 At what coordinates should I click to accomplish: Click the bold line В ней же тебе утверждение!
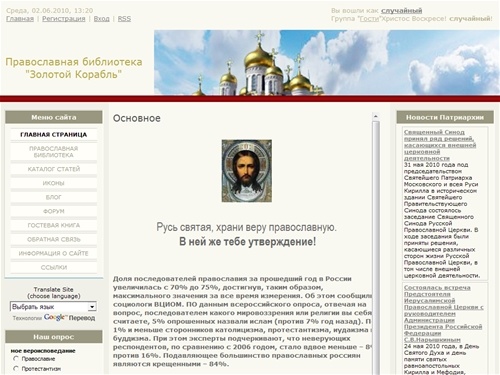click(247, 241)
